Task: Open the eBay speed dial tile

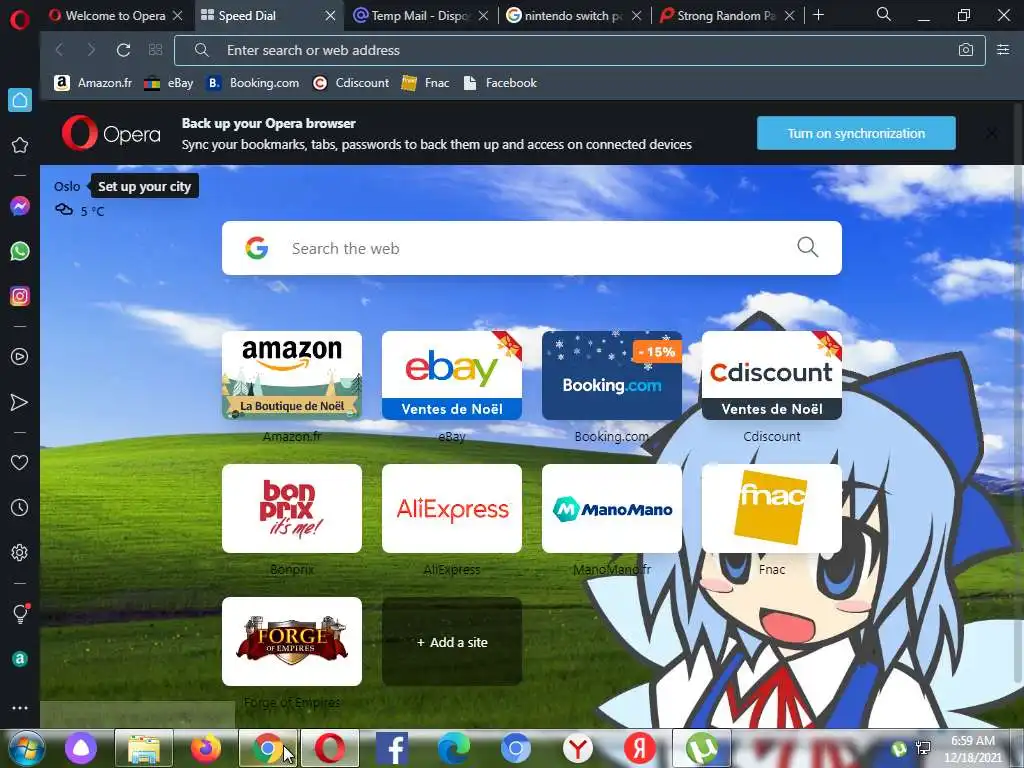Action: coord(452,376)
